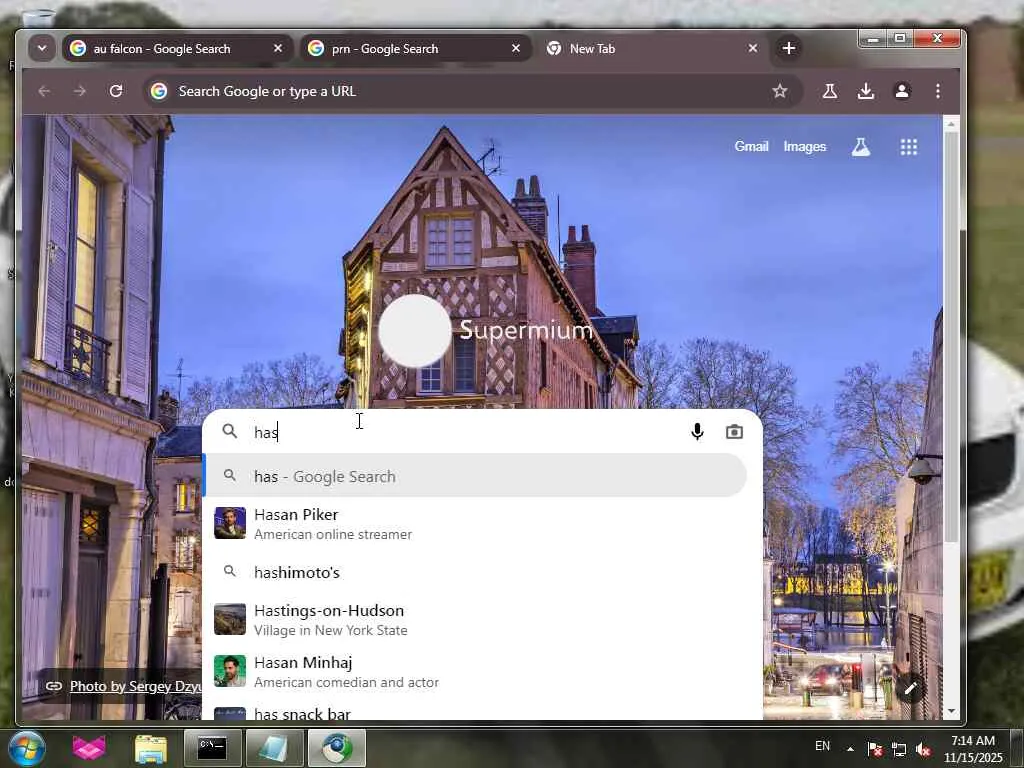Screen dimensions: 1024x768
Task: Go back with the back arrow
Action: (x=44, y=91)
